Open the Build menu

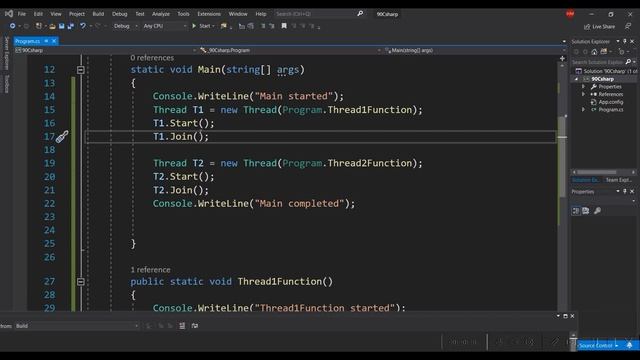[x=98, y=14]
